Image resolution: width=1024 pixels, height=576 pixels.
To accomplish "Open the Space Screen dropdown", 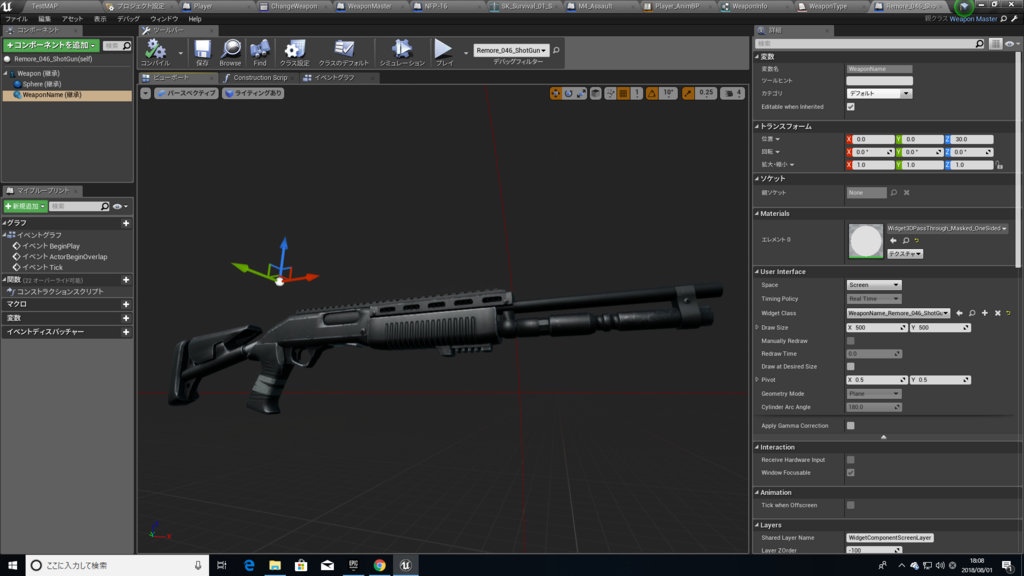I will click(874, 285).
